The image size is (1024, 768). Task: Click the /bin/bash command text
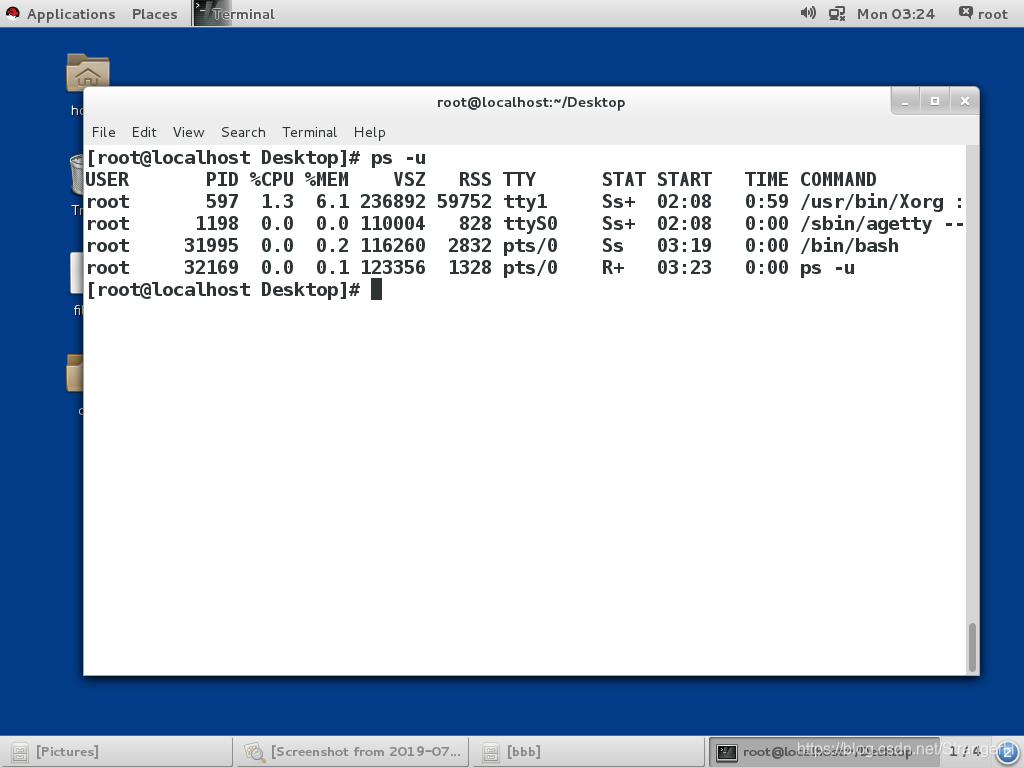(x=850, y=246)
